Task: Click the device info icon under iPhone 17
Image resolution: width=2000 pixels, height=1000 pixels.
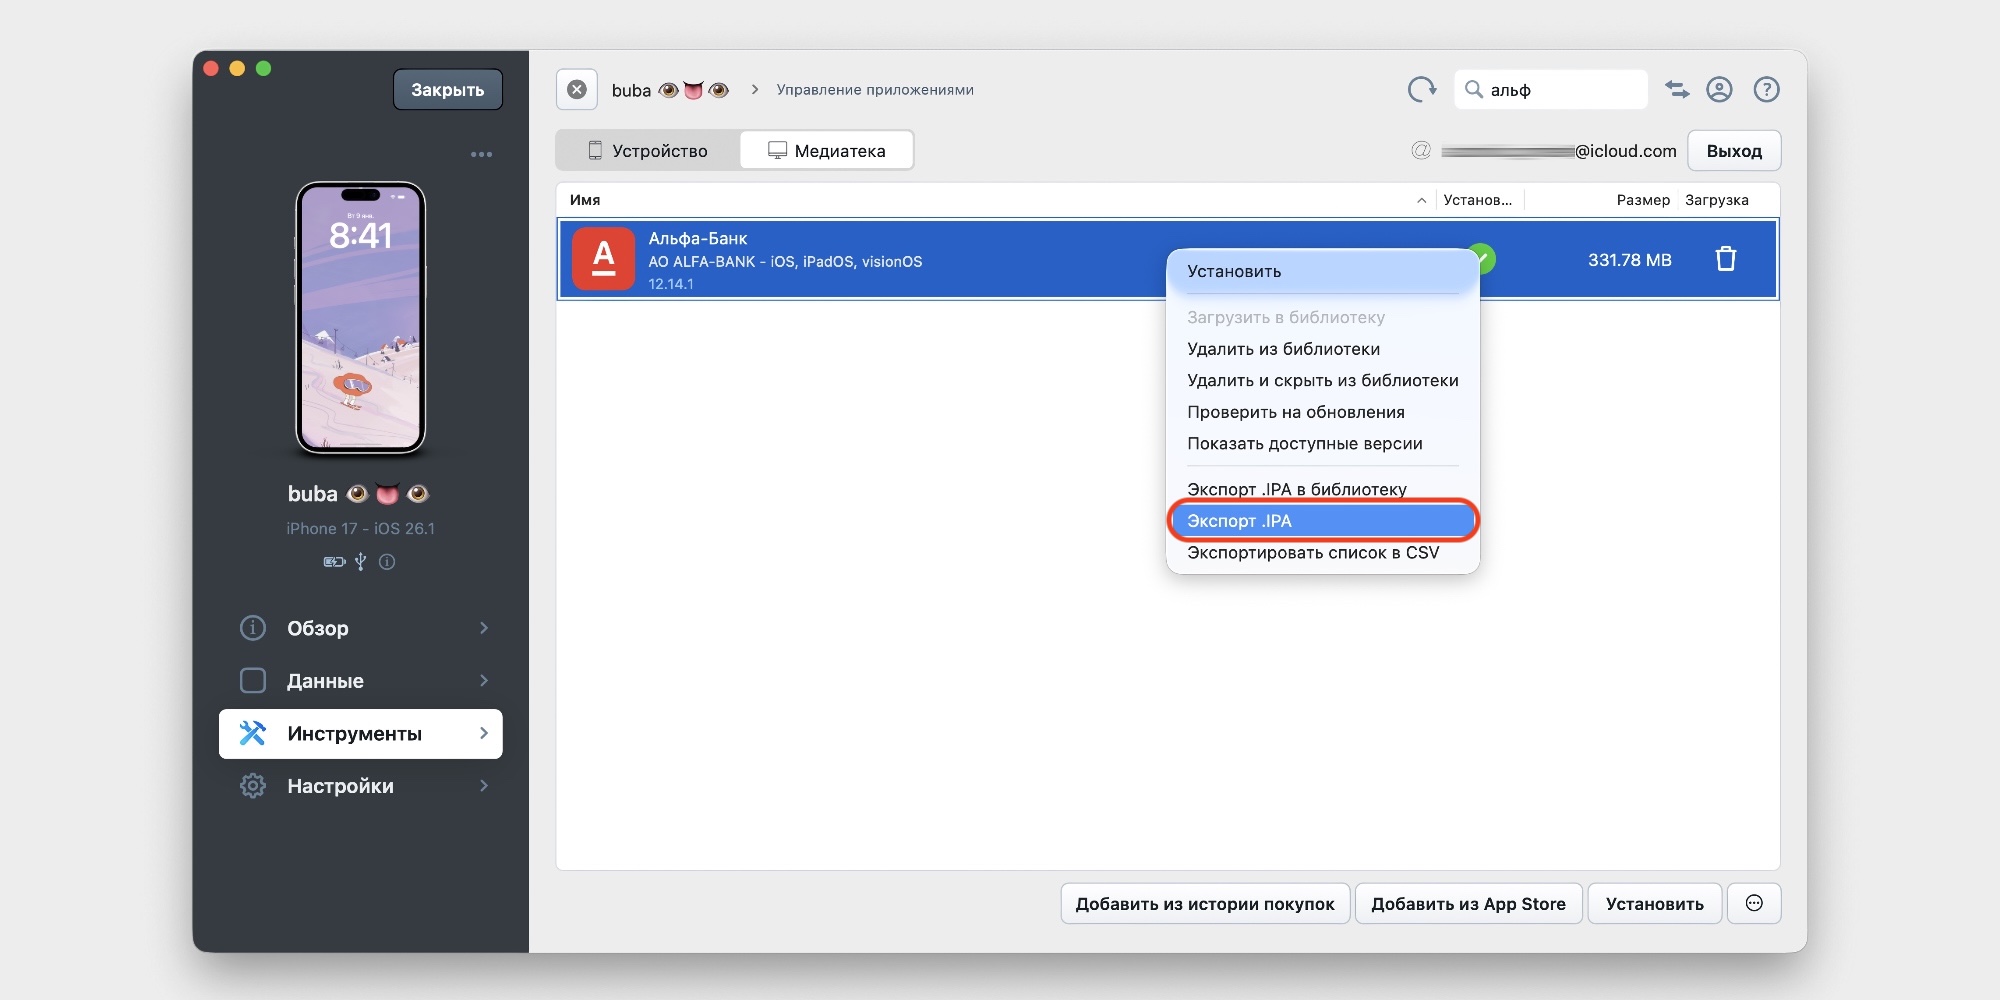Action: pos(387,562)
